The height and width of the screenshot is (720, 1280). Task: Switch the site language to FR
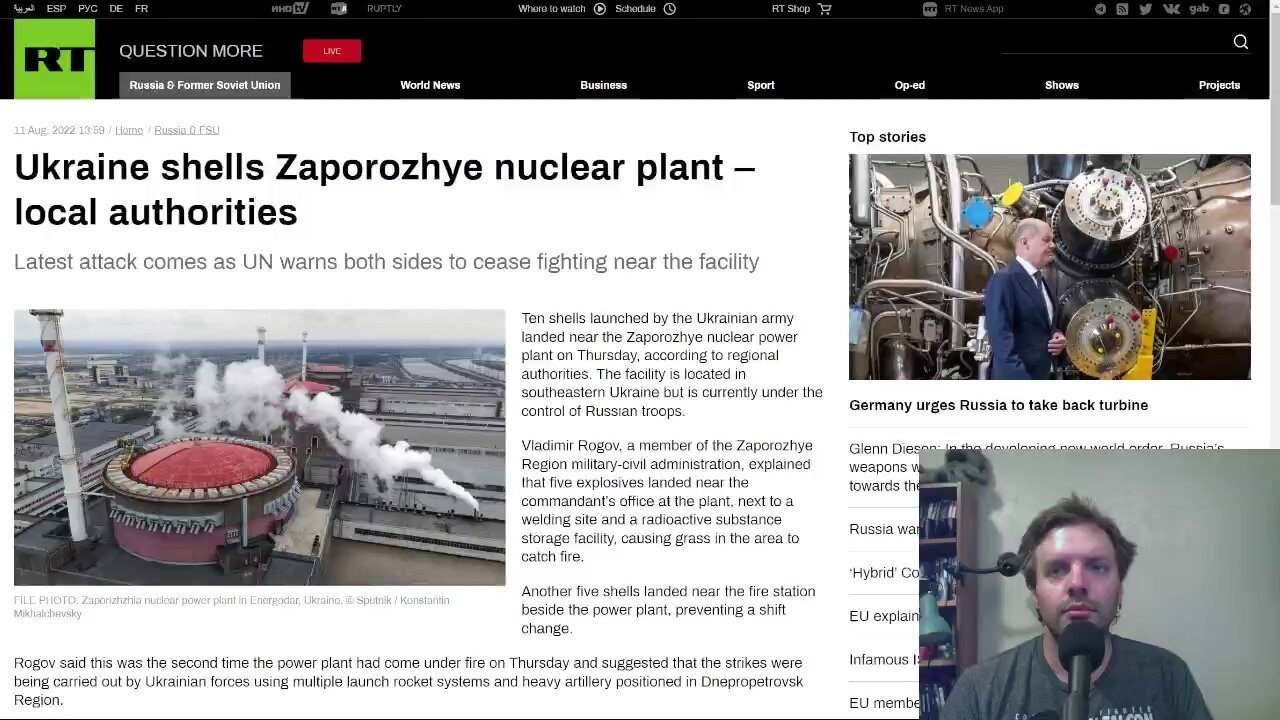click(142, 9)
